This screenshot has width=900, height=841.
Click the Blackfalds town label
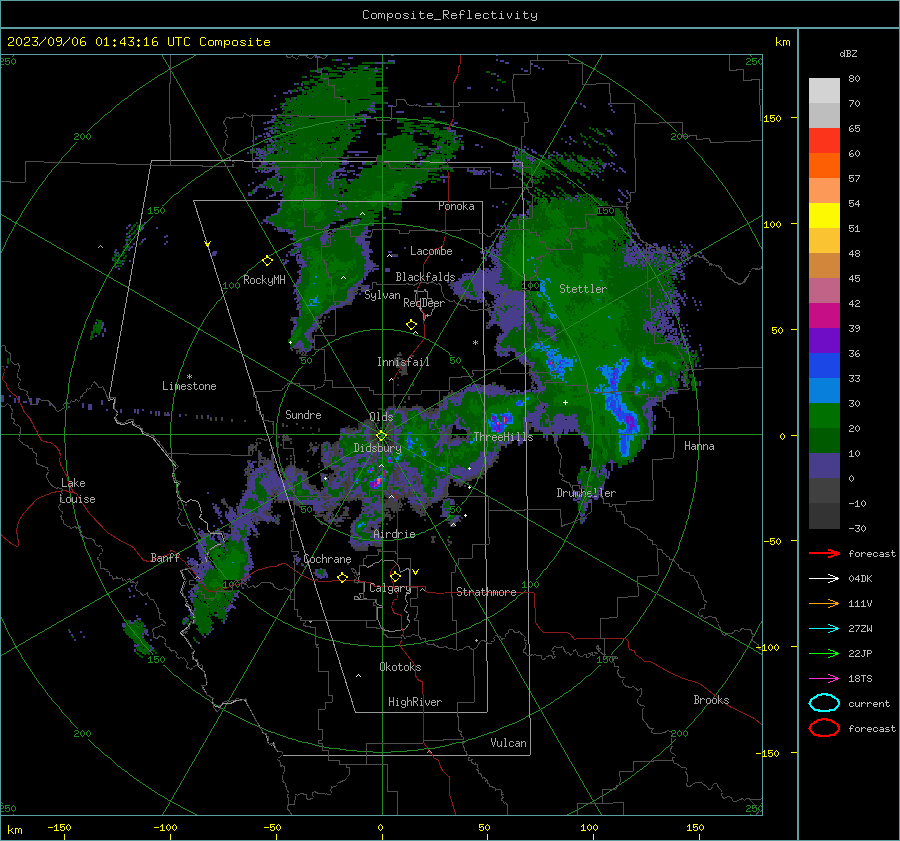click(x=425, y=277)
